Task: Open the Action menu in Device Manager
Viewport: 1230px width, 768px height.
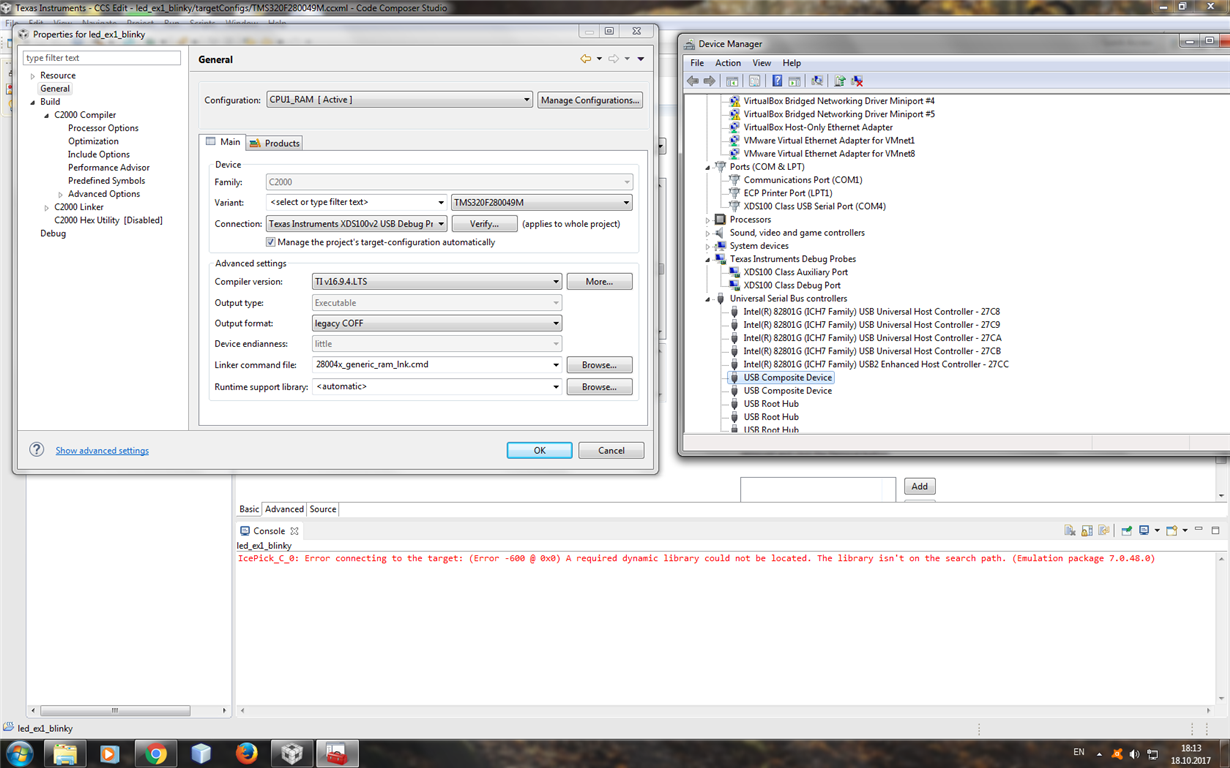Action: click(x=728, y=63)
